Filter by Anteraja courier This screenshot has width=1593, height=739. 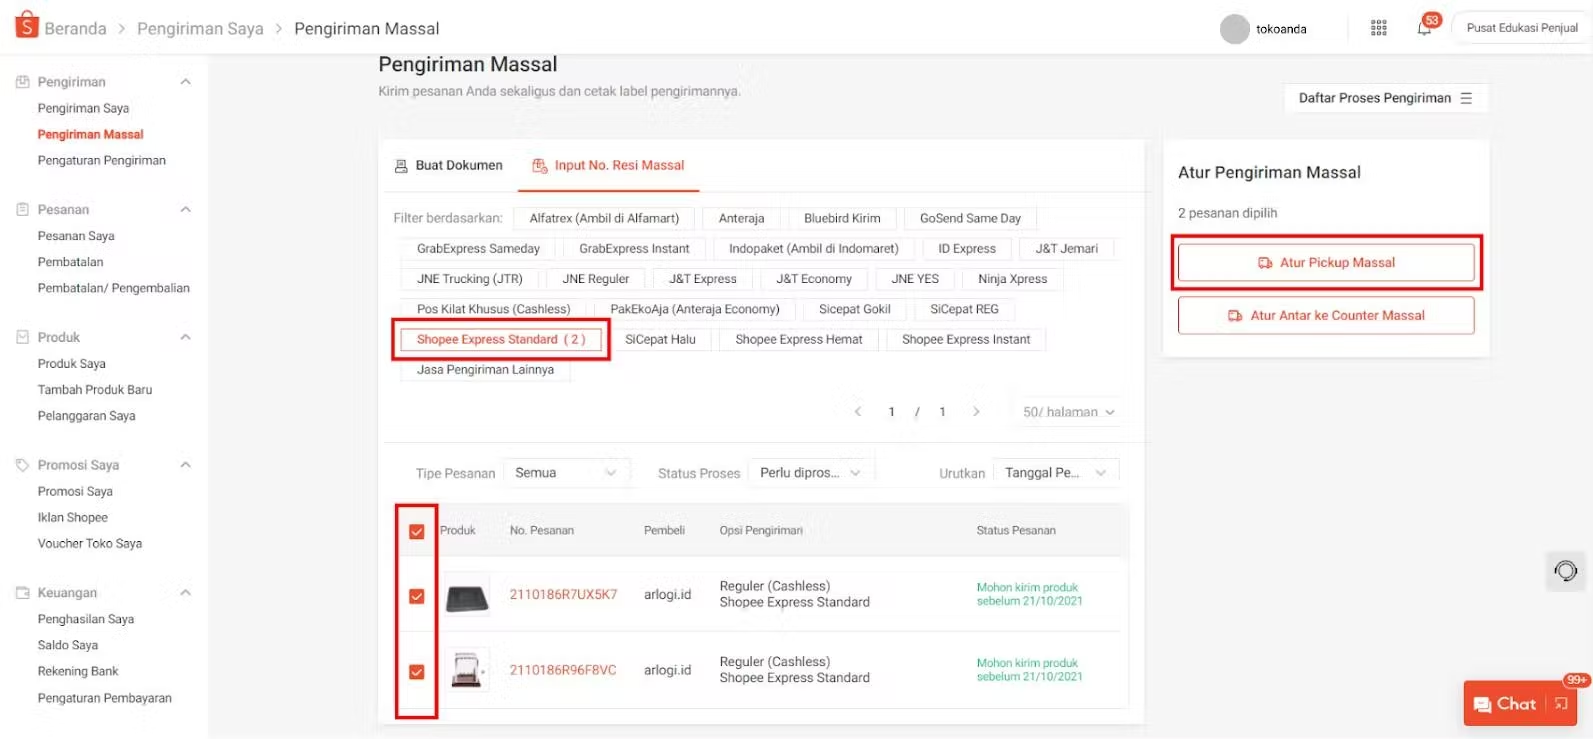point(741,218)
